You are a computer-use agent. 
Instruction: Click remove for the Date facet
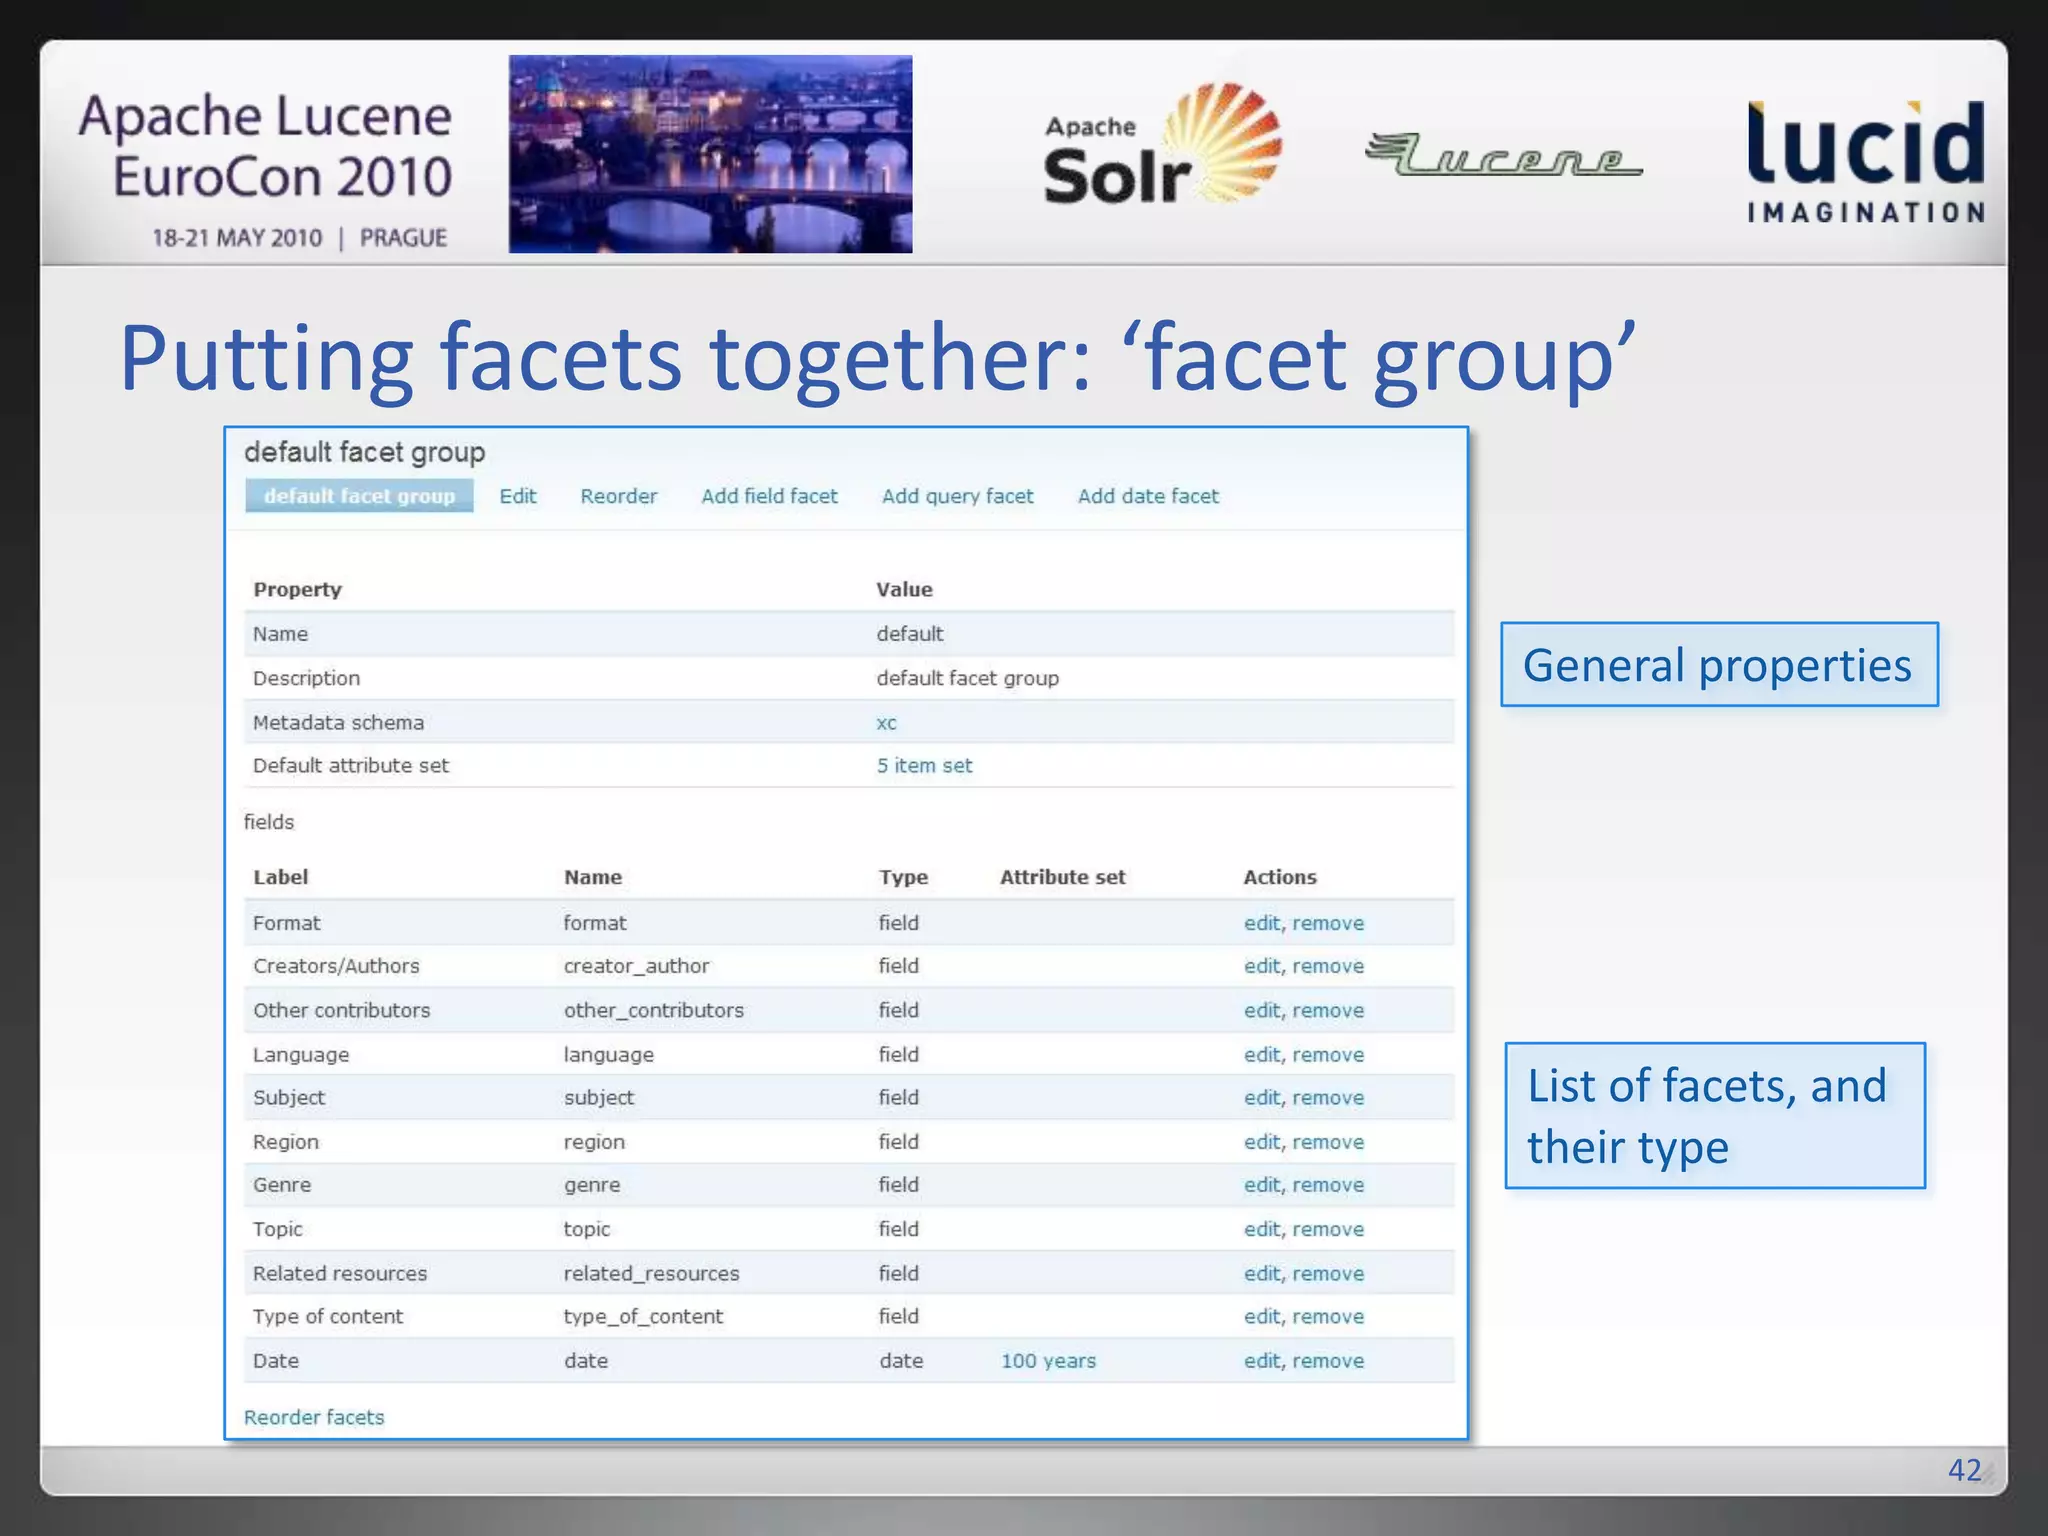(x=1328, y=1361)
